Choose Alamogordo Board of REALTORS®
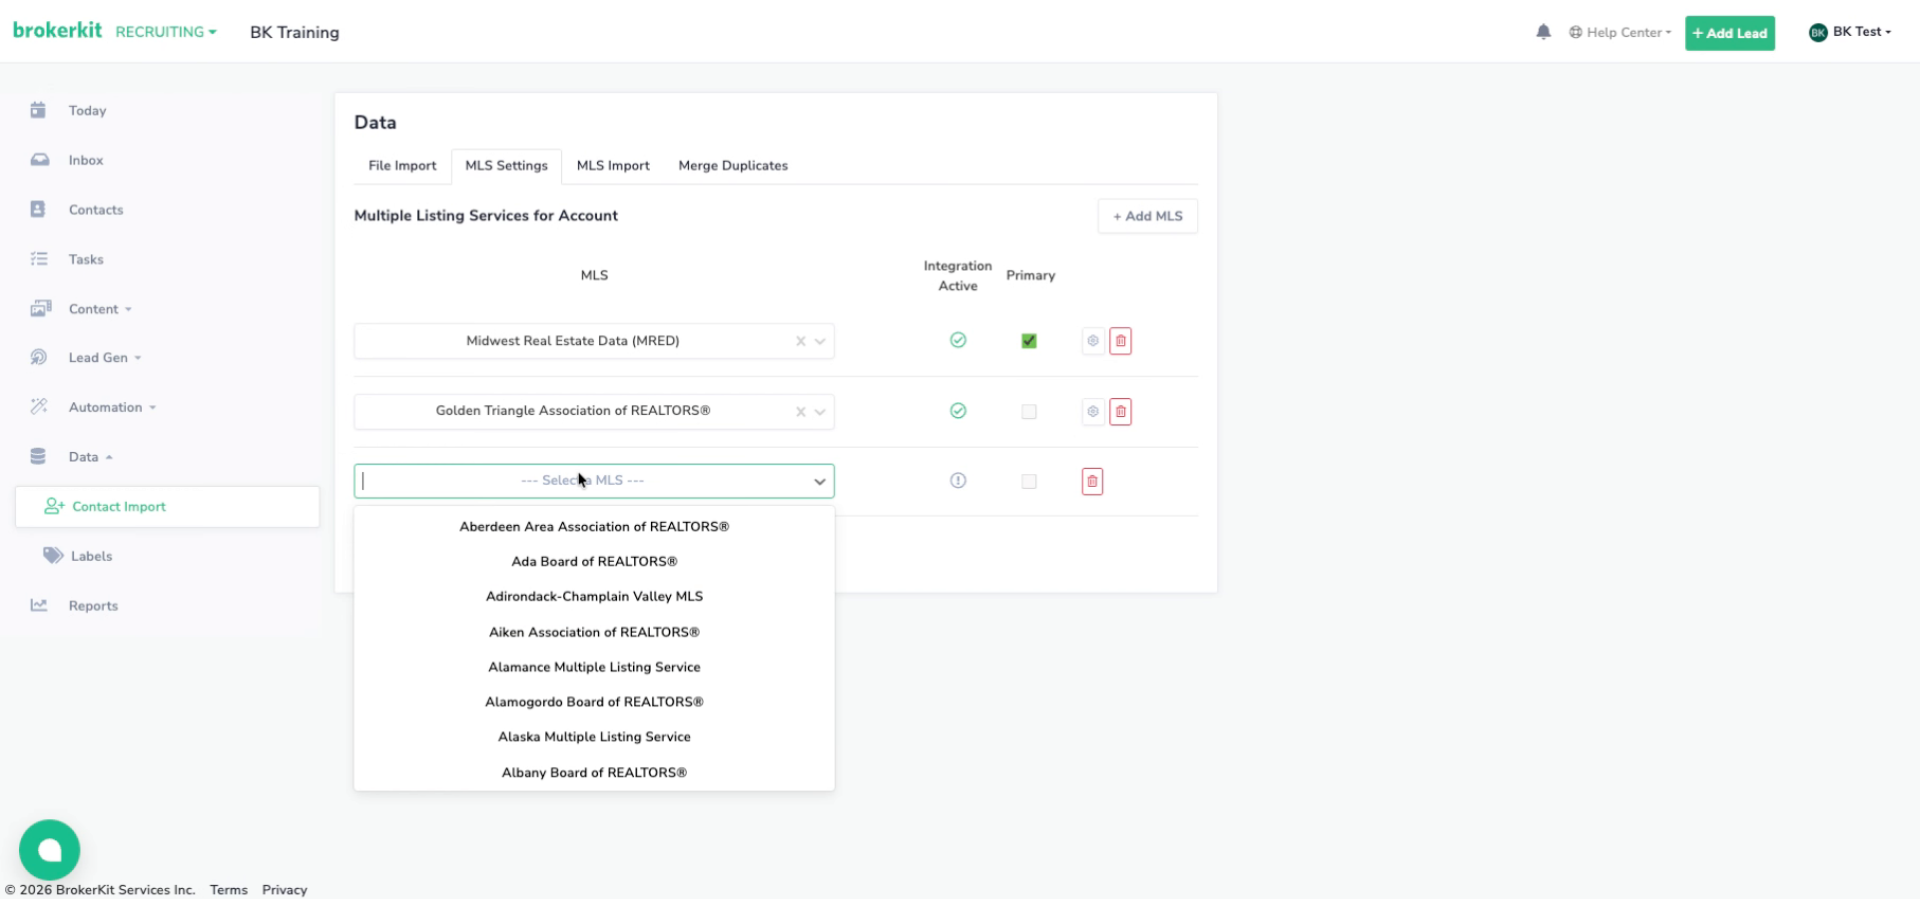 point(594,702)
